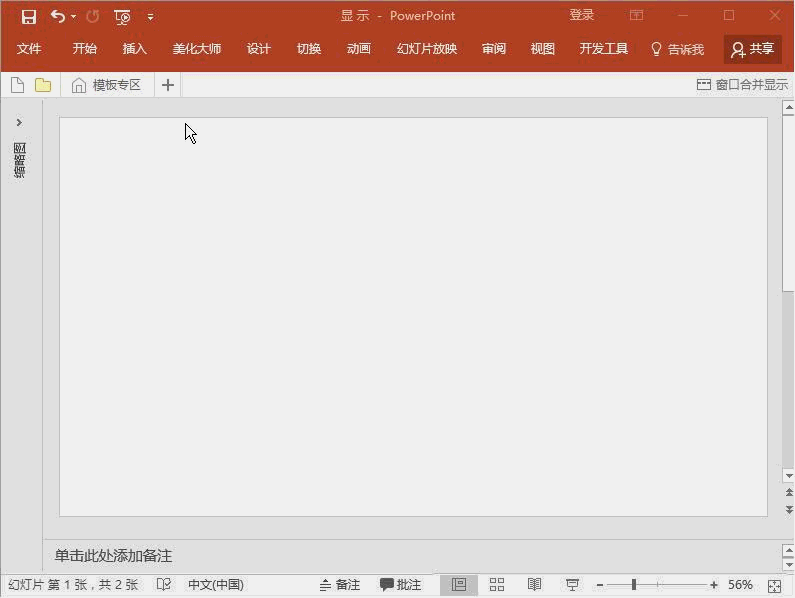Click the 中文(中国) language indicator
Viewport: 795px width, 598px height.
tap(216, 585)
